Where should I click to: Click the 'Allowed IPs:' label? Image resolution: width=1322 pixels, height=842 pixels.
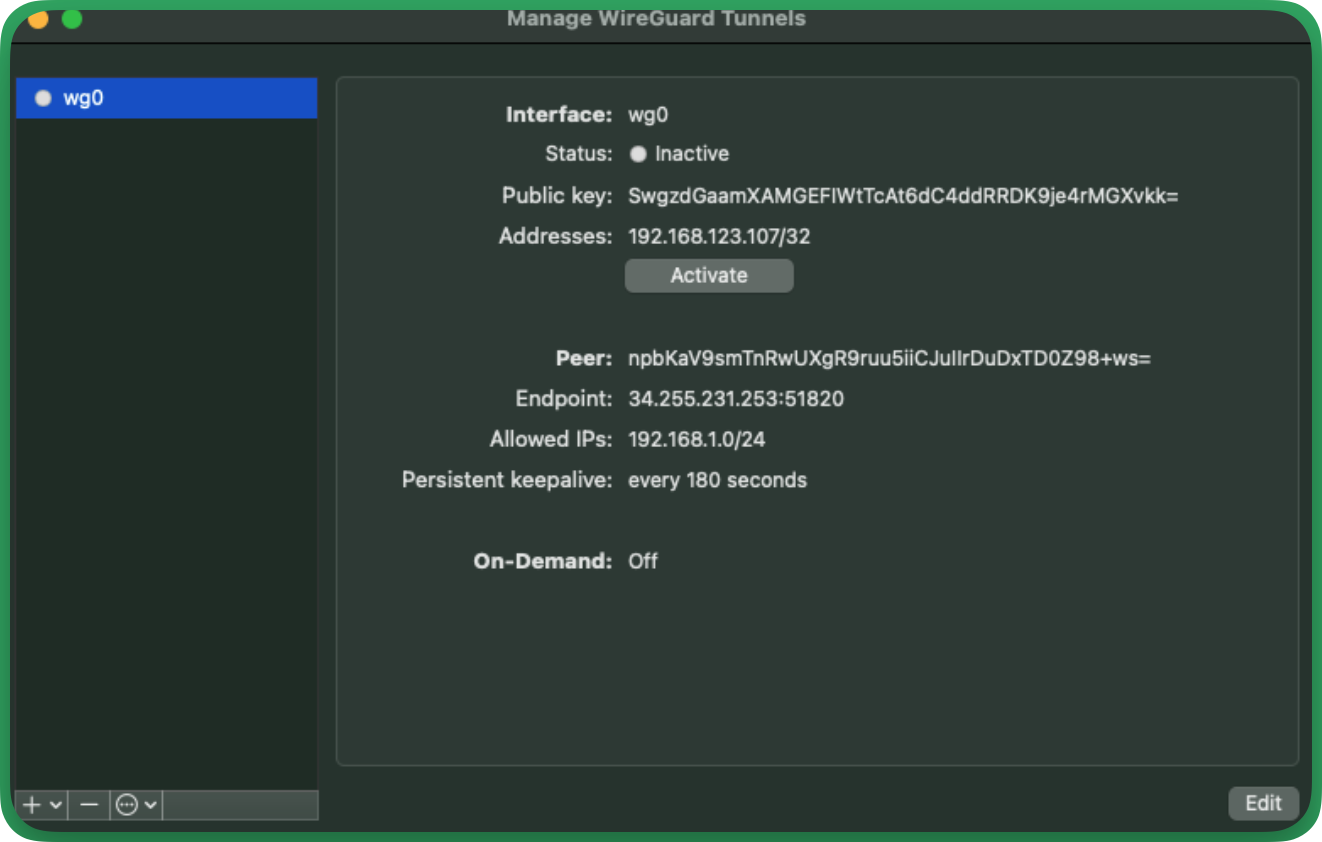point(551,439)
